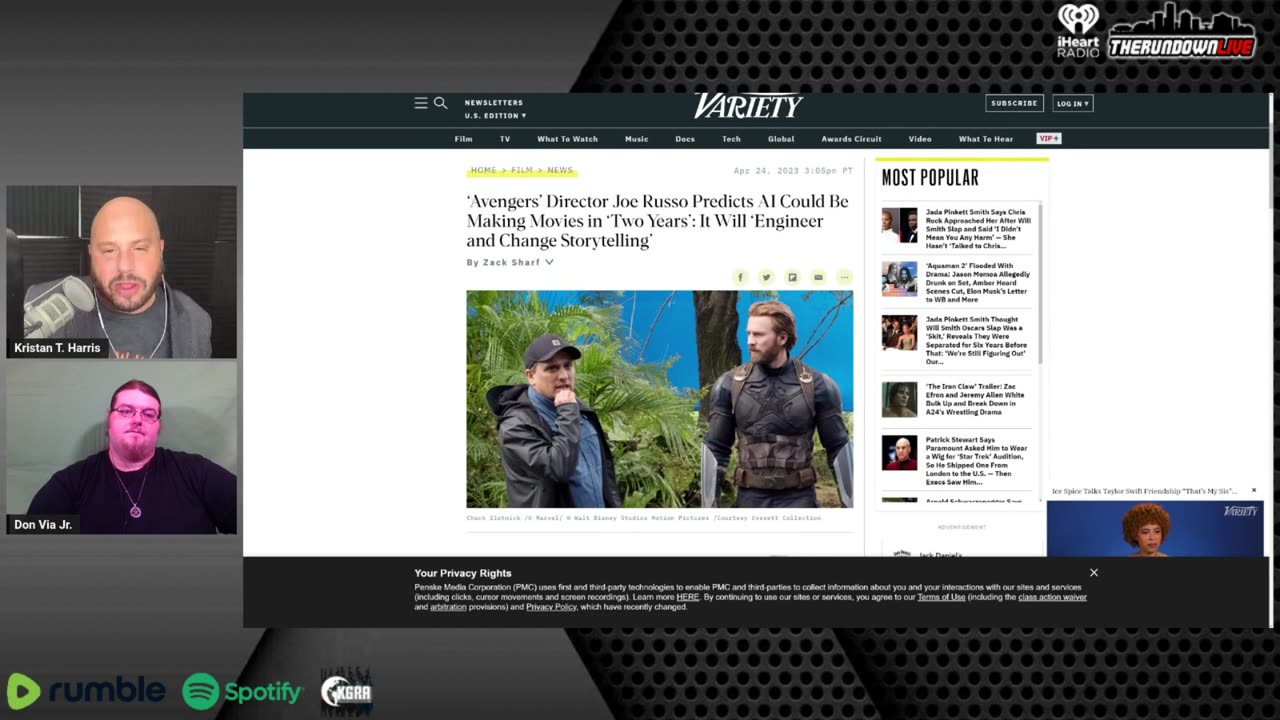Open the arbitration link
This screenshot has width=1280, height=720.
click(x=448, y=607)
